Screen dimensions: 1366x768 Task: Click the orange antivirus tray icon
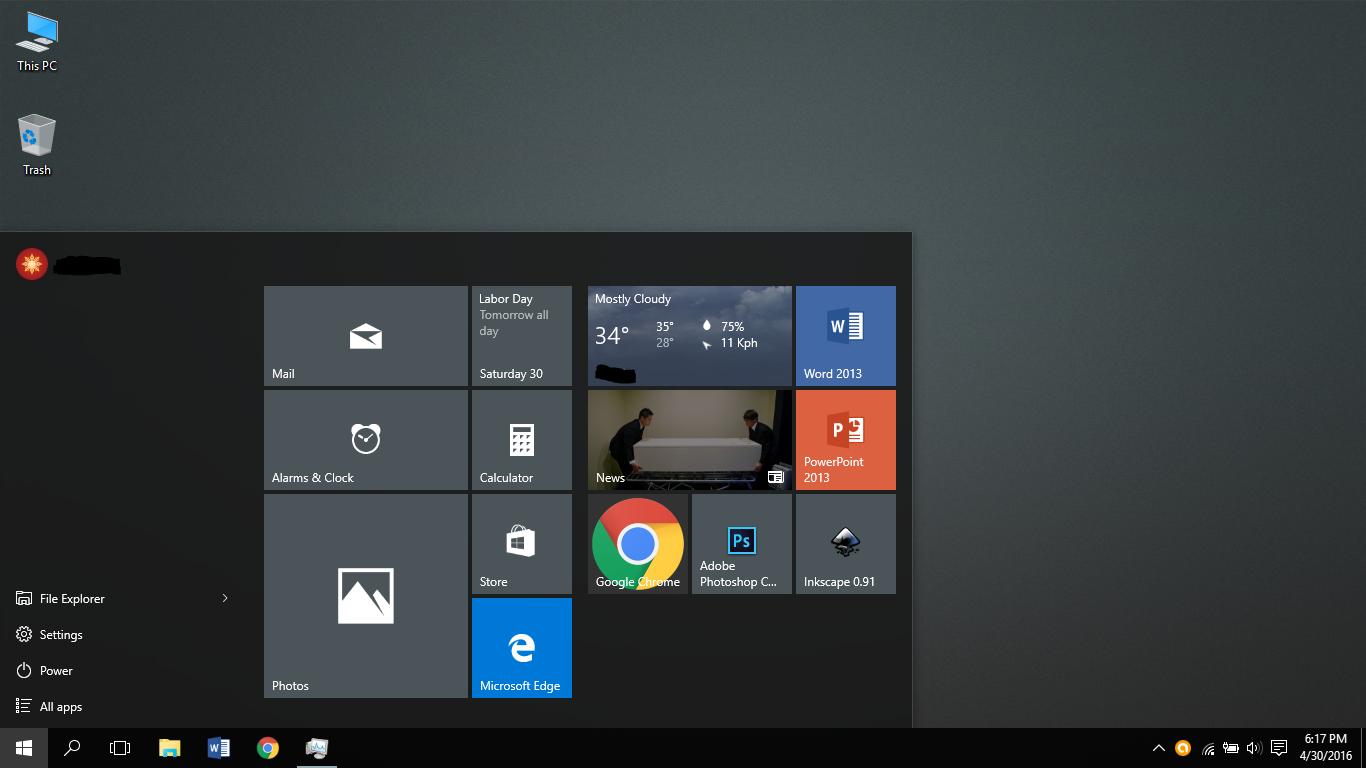(x=1183, y=748)
